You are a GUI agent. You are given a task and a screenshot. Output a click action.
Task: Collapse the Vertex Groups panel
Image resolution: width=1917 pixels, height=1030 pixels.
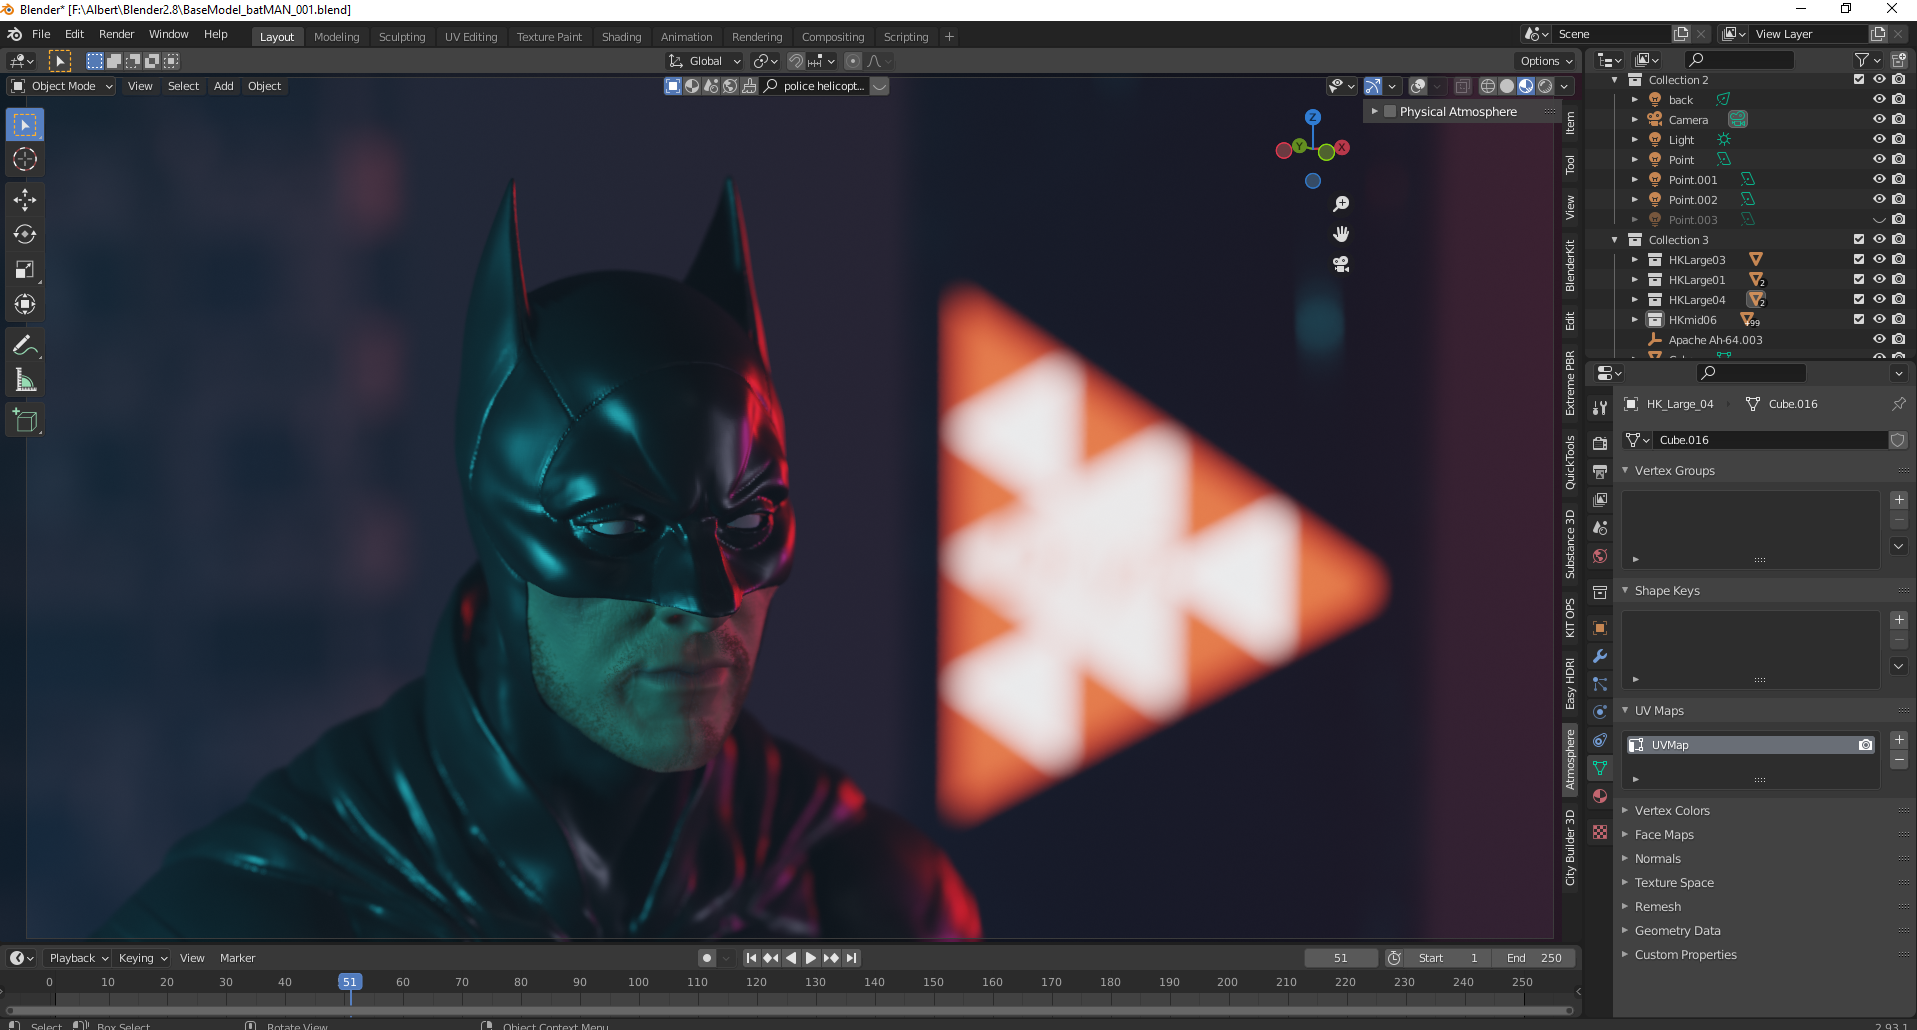coord(1625,470)
